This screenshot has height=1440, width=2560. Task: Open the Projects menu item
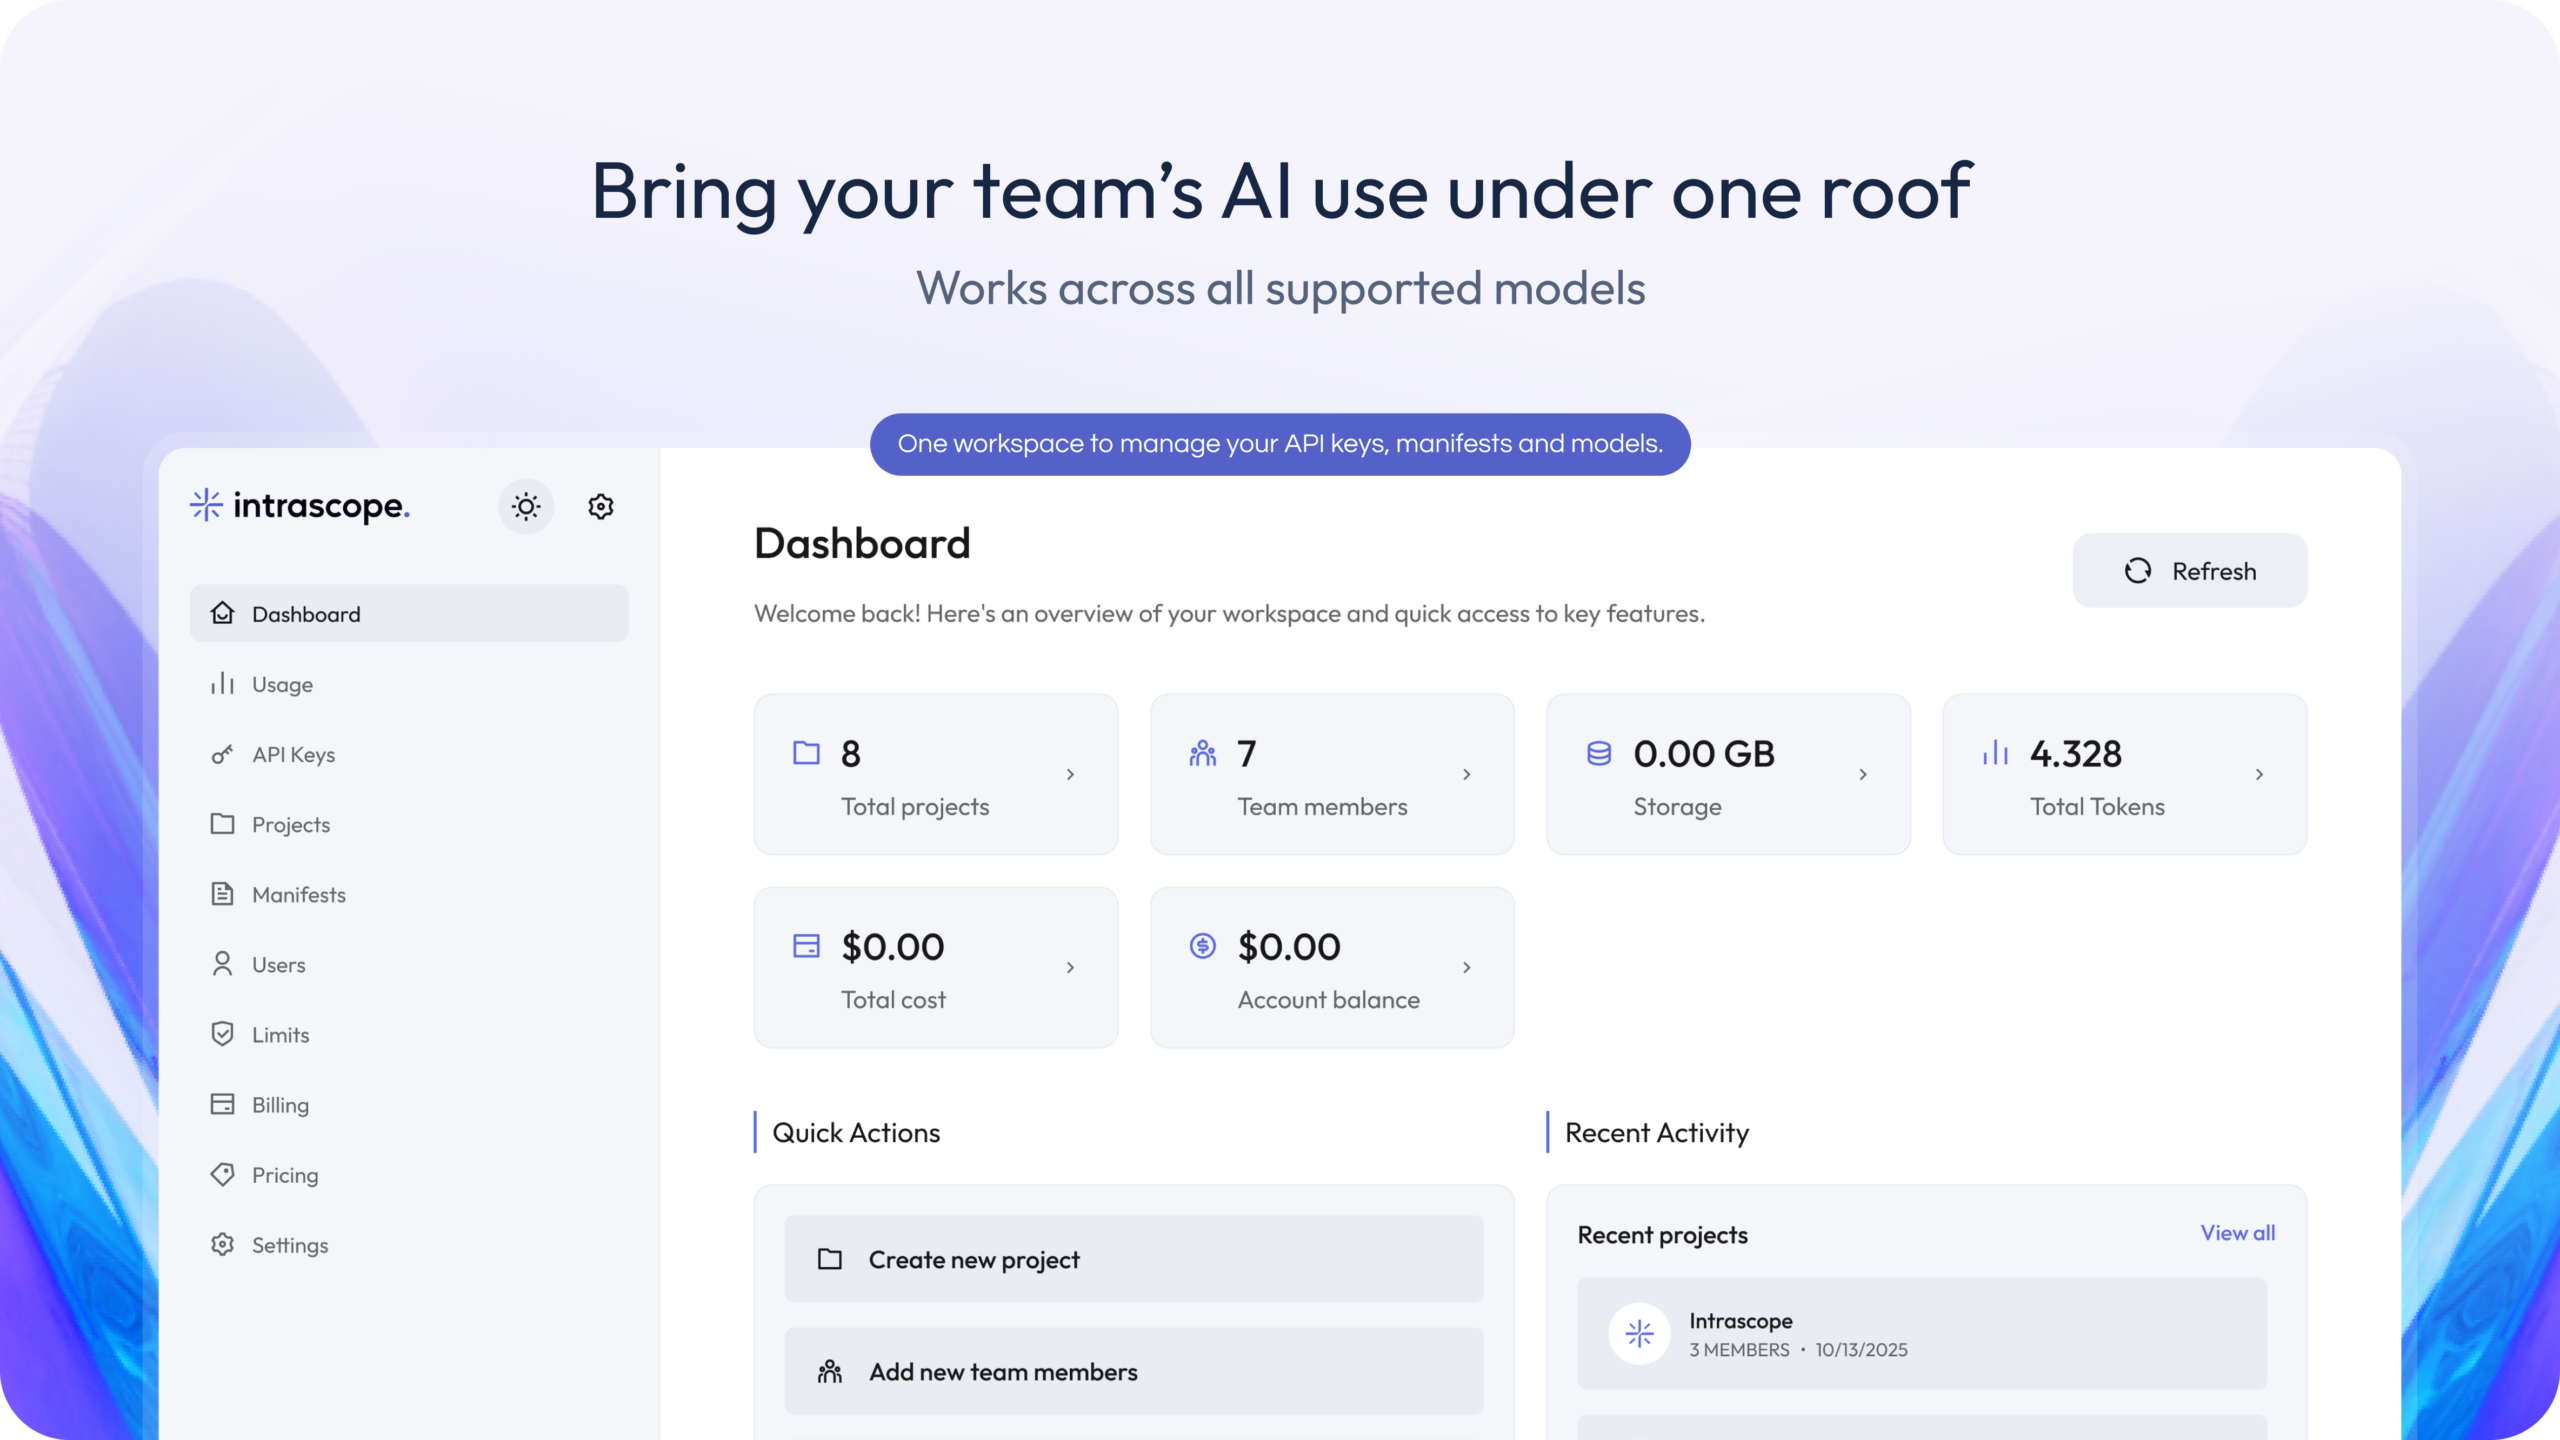pyautogui.click(x=290, y=824)
